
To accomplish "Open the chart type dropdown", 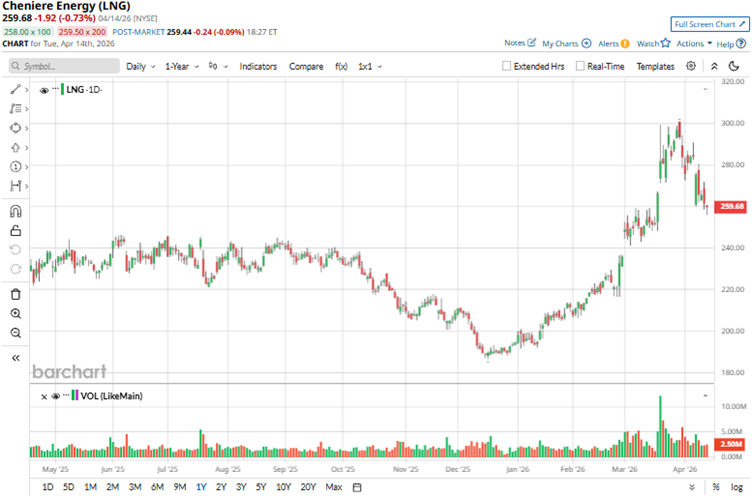I will pyautogui.click(x=218, y=66).
